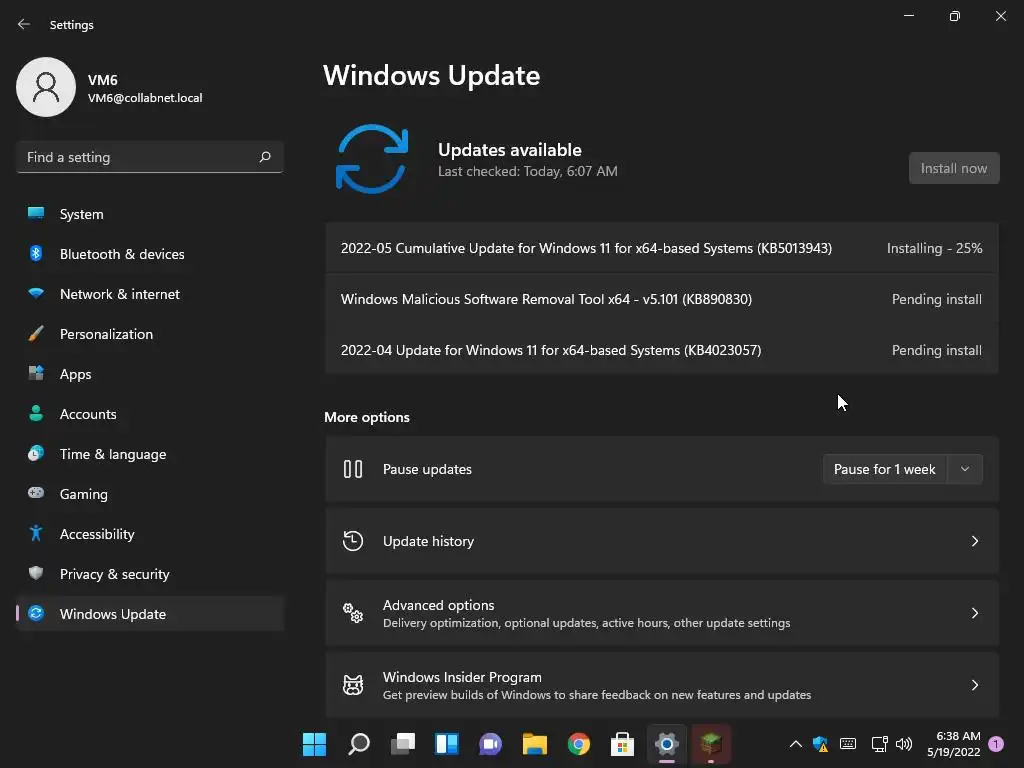Click the touch keyboard tray icon

pyautogui.click(x=848, y=744)
